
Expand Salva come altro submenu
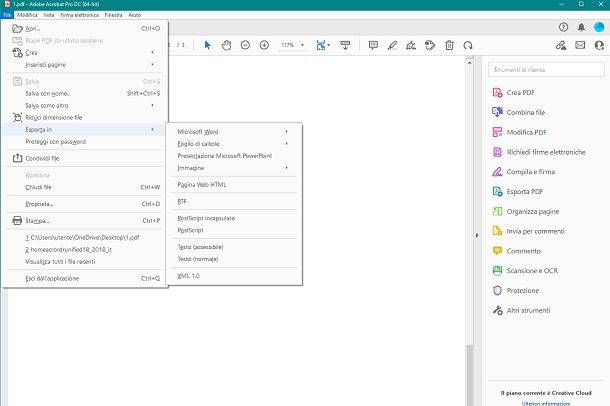(84, 105)
